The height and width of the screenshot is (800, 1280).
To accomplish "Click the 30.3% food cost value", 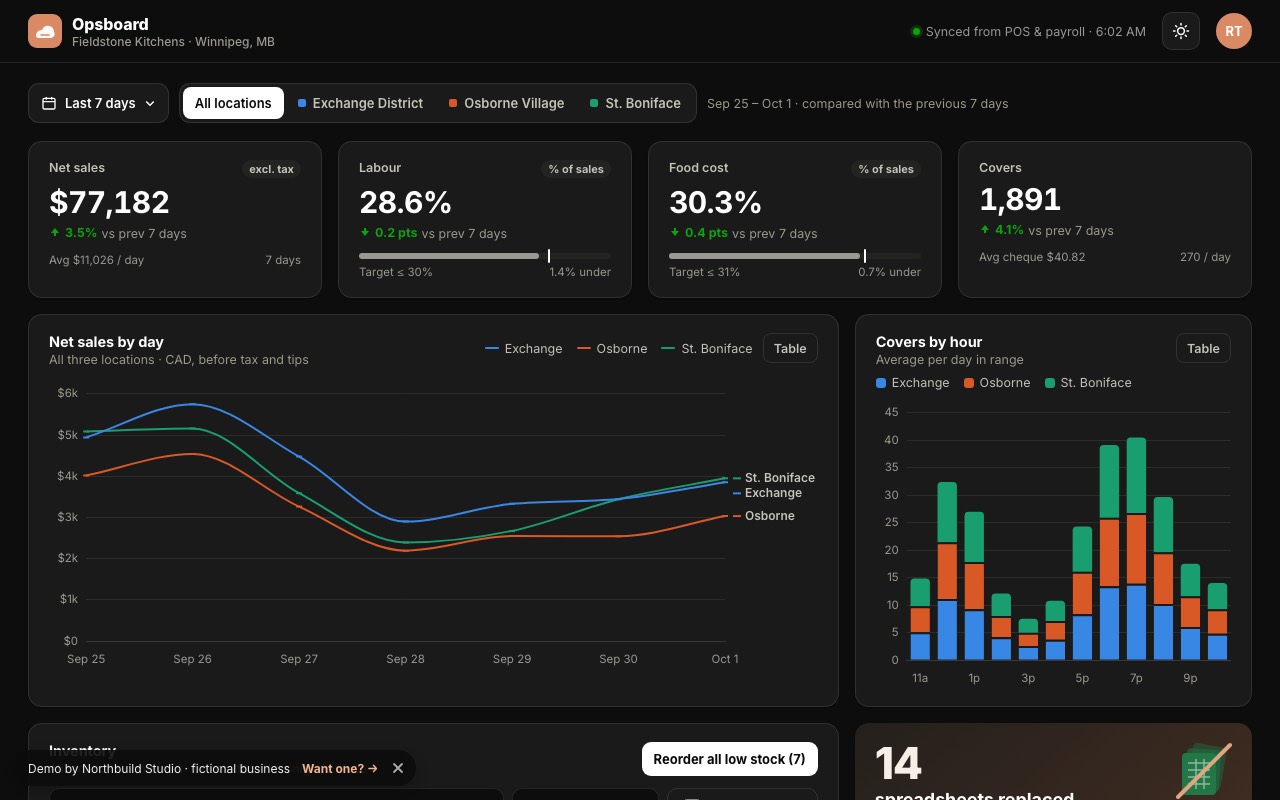I will tap(715, 202).
